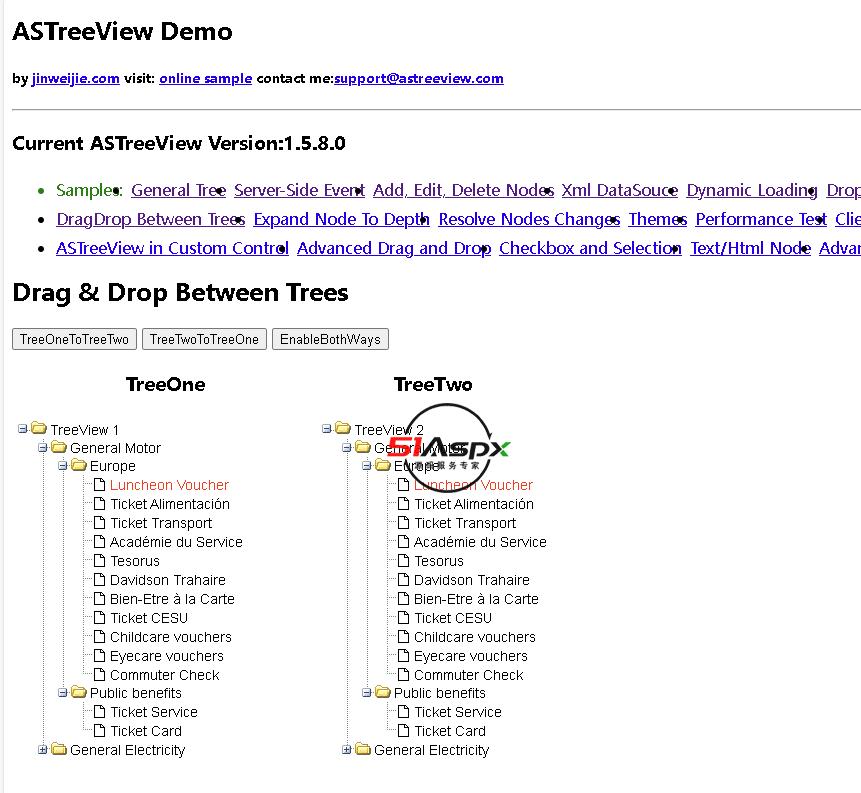This screenshot has height=793, width=861.
Task: Collapse Public benefits in TreeOne
Action: point(62,693)
